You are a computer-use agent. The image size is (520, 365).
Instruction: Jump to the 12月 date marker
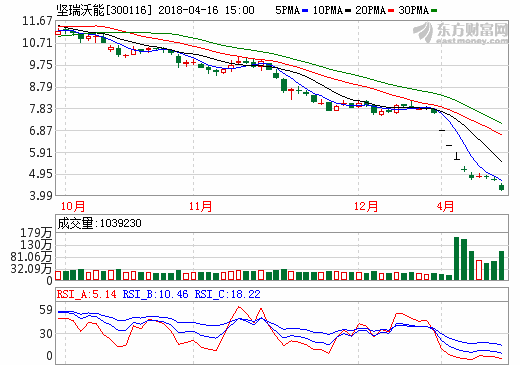(366, 206)
